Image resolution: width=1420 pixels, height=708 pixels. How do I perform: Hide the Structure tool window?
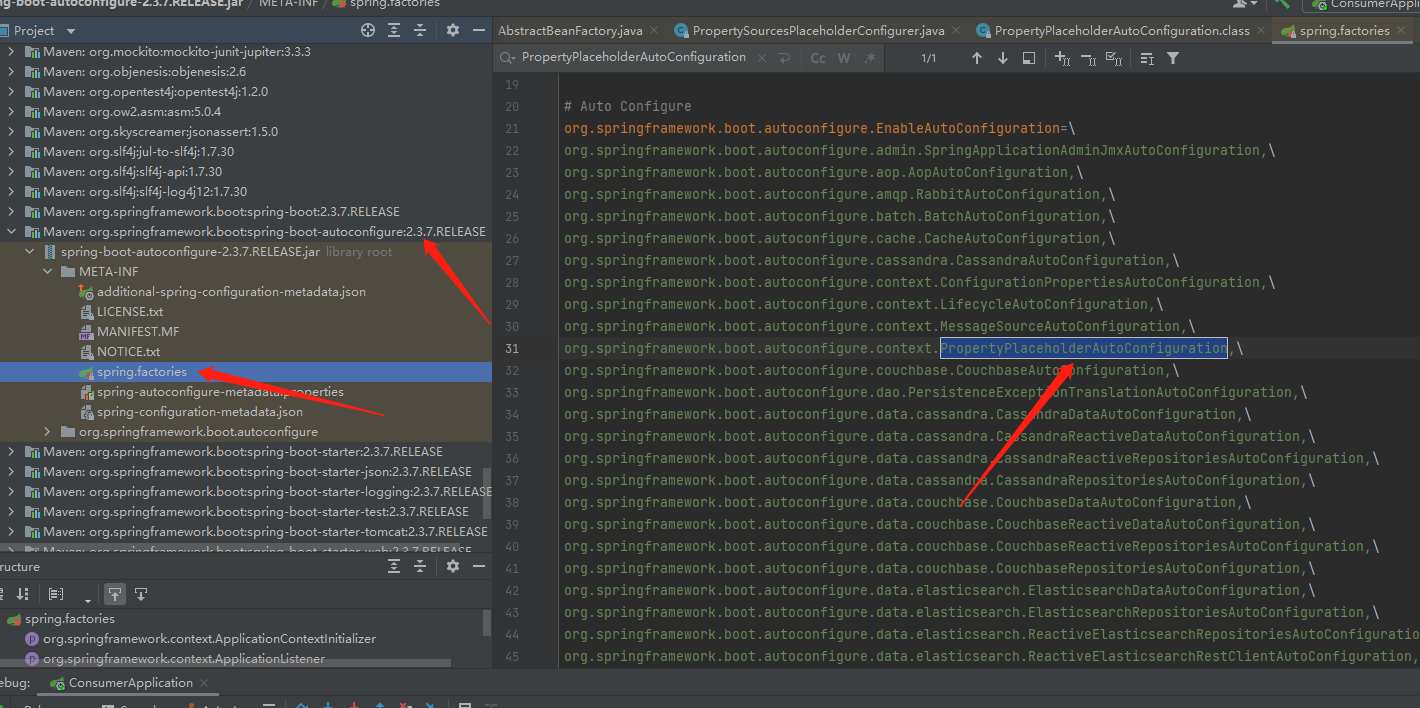click(x=478, y=566)
